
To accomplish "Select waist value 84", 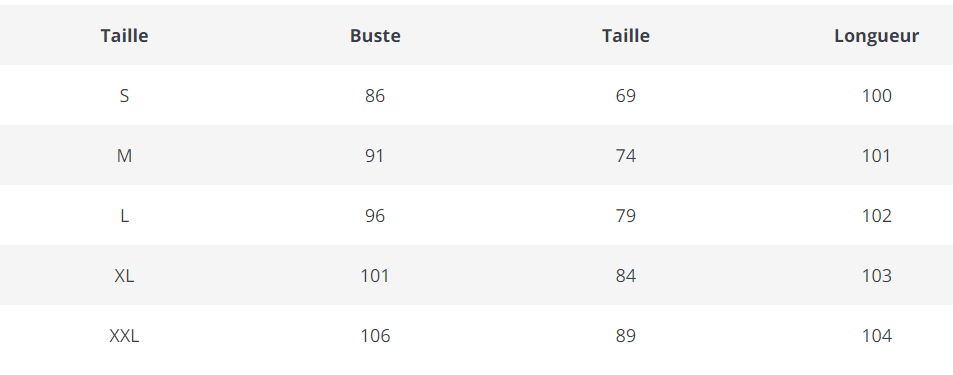I will [626, 276].
